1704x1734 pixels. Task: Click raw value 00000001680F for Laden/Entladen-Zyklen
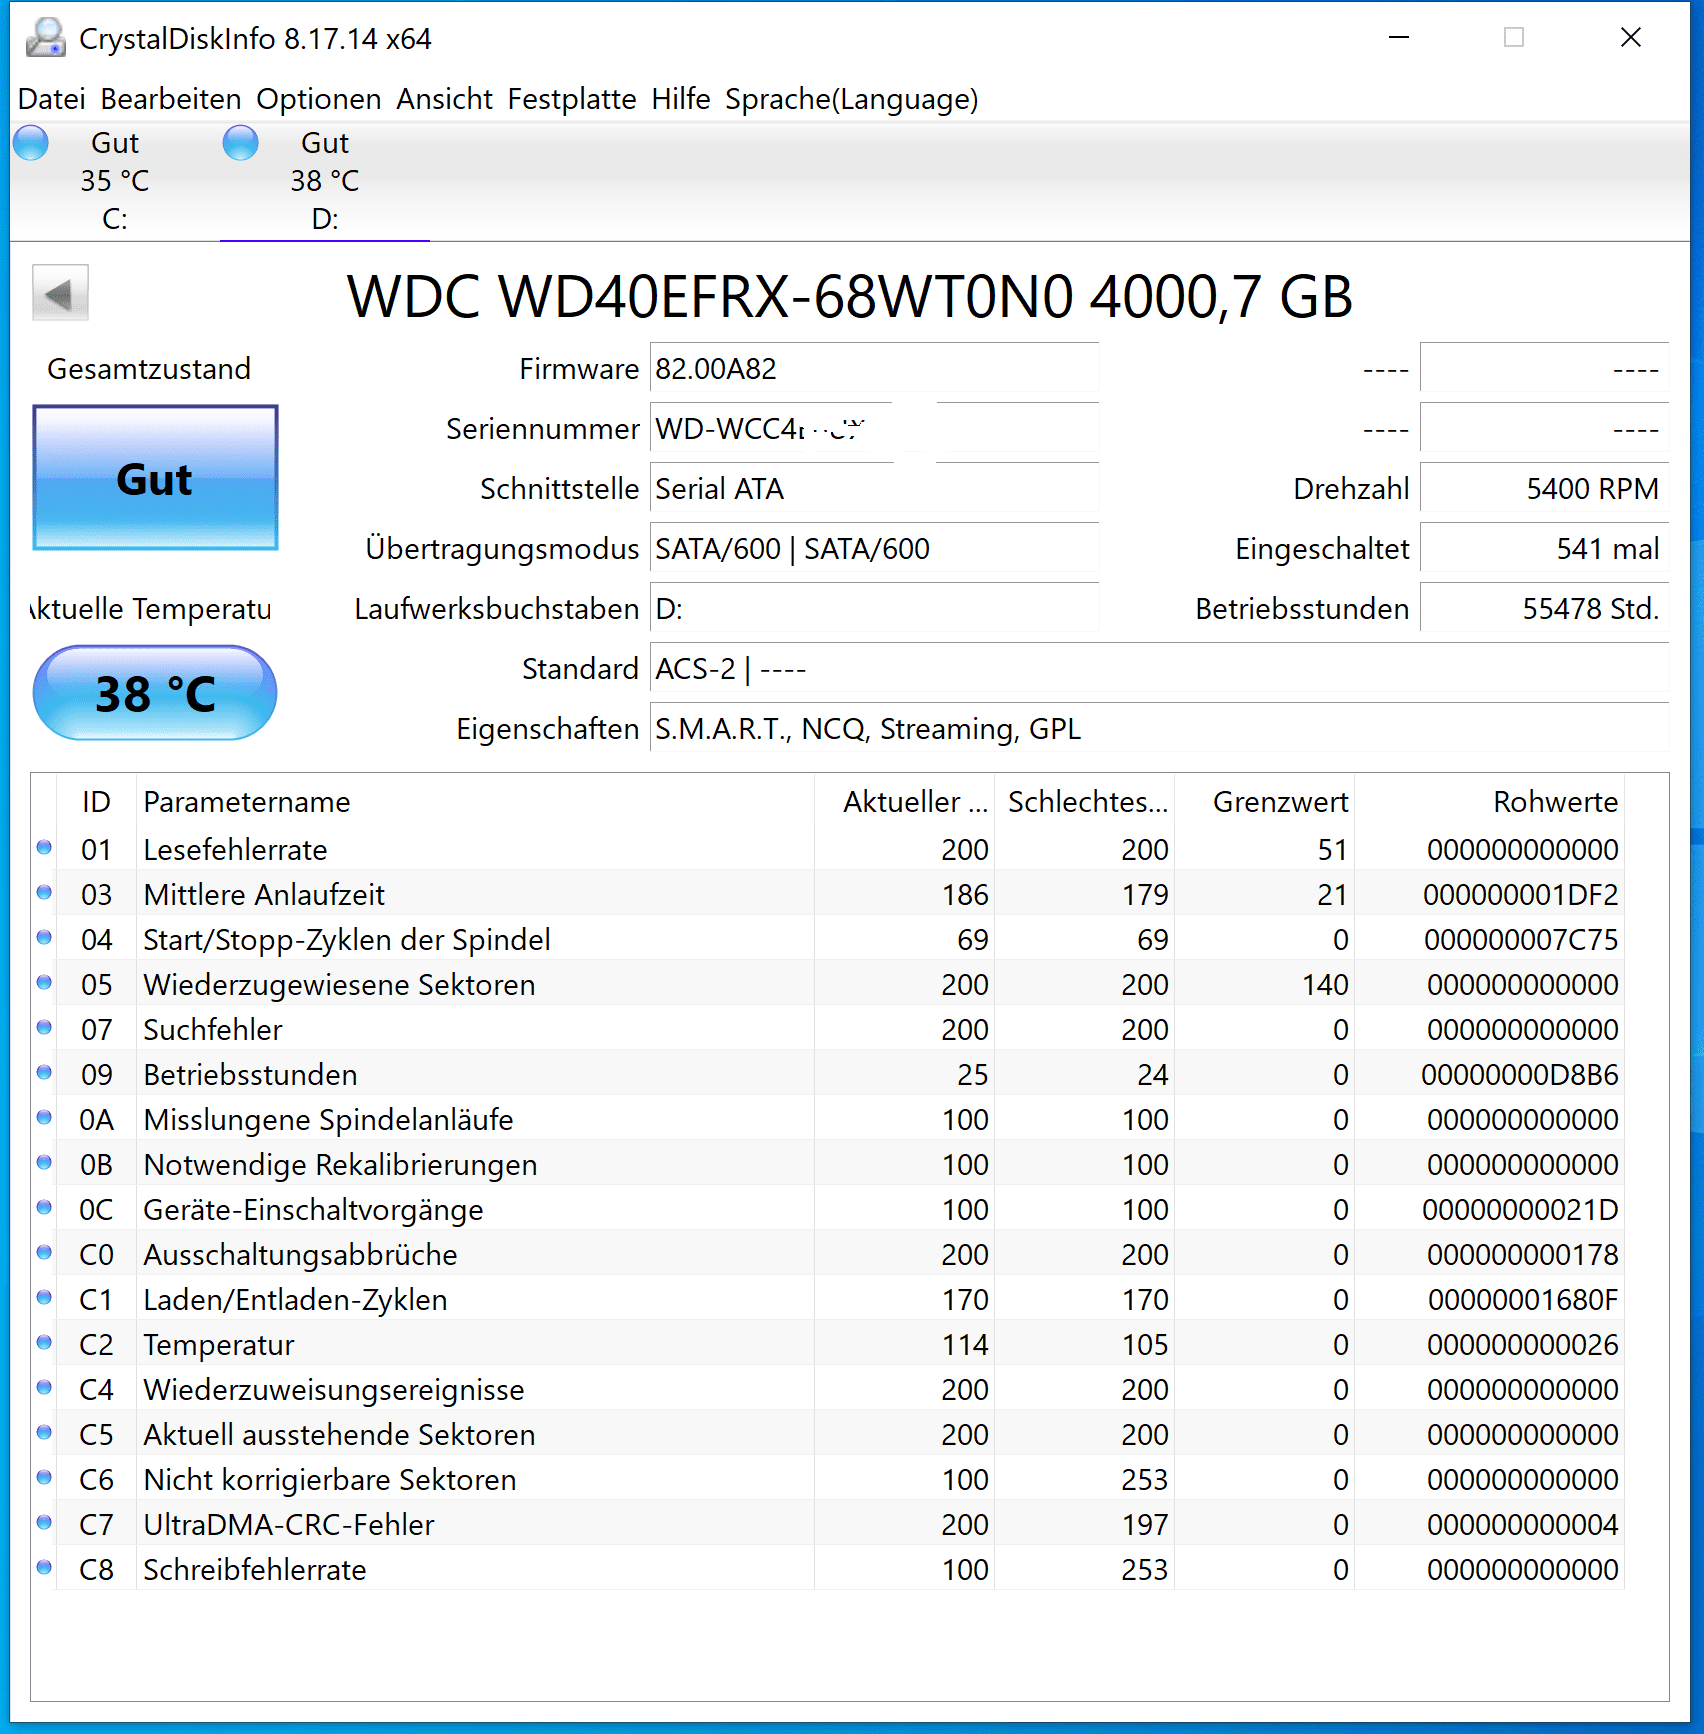[x=1523, y=1300]
